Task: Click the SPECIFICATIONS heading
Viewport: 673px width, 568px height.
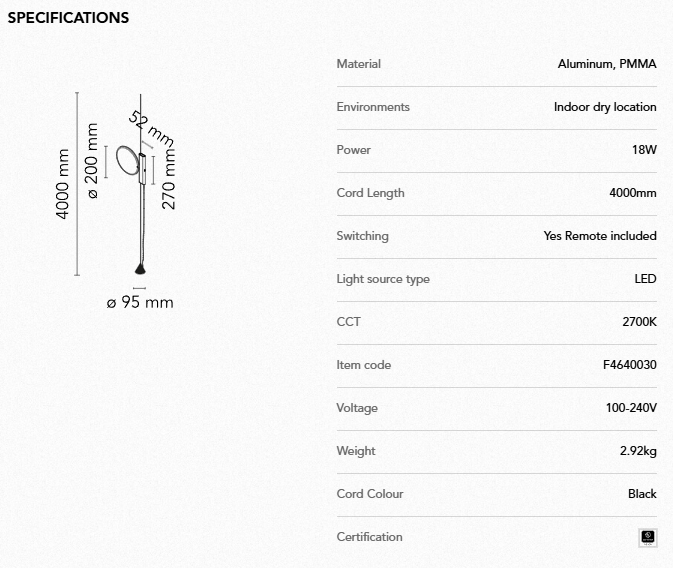Action: point(68,18)
